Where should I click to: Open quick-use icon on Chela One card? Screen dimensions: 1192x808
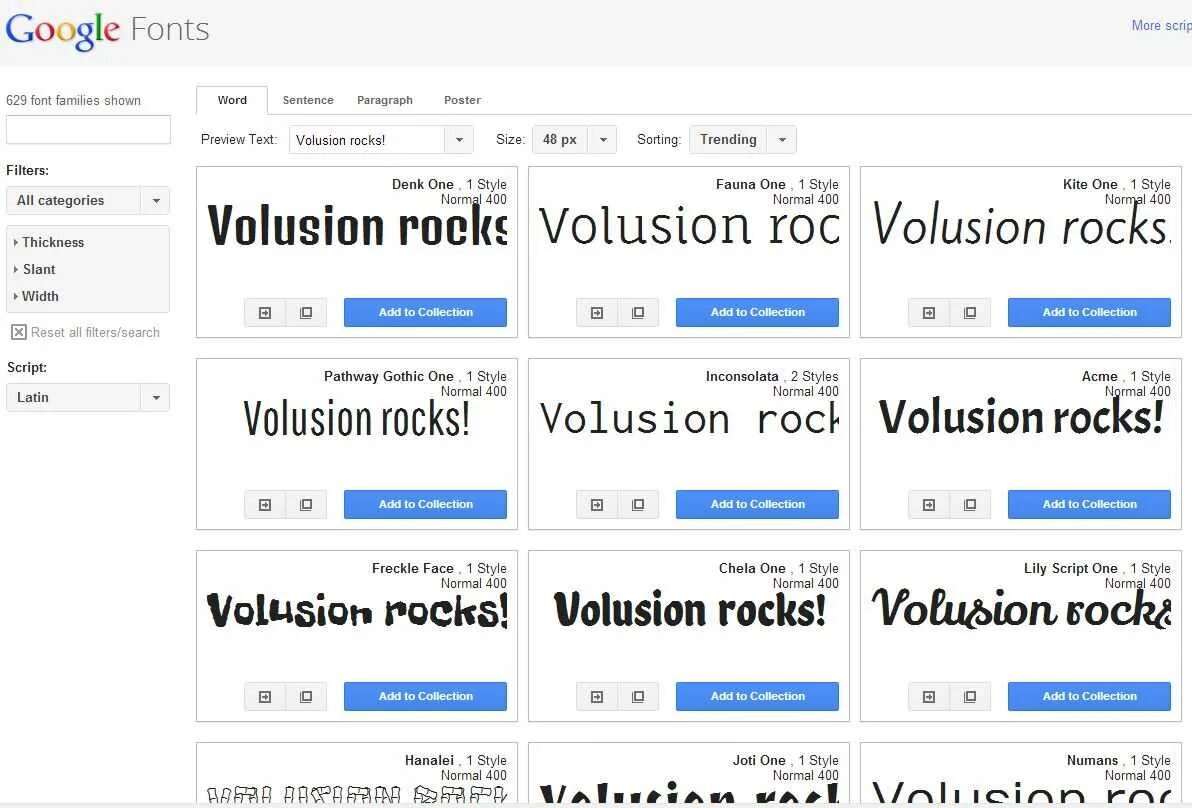tap(598, 696)
